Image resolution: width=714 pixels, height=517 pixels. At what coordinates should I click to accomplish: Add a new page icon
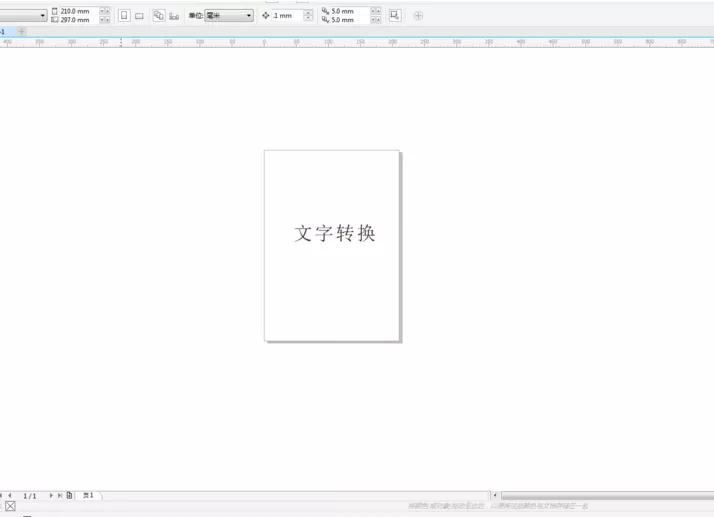pyautogui.click(x=69, y=495)
